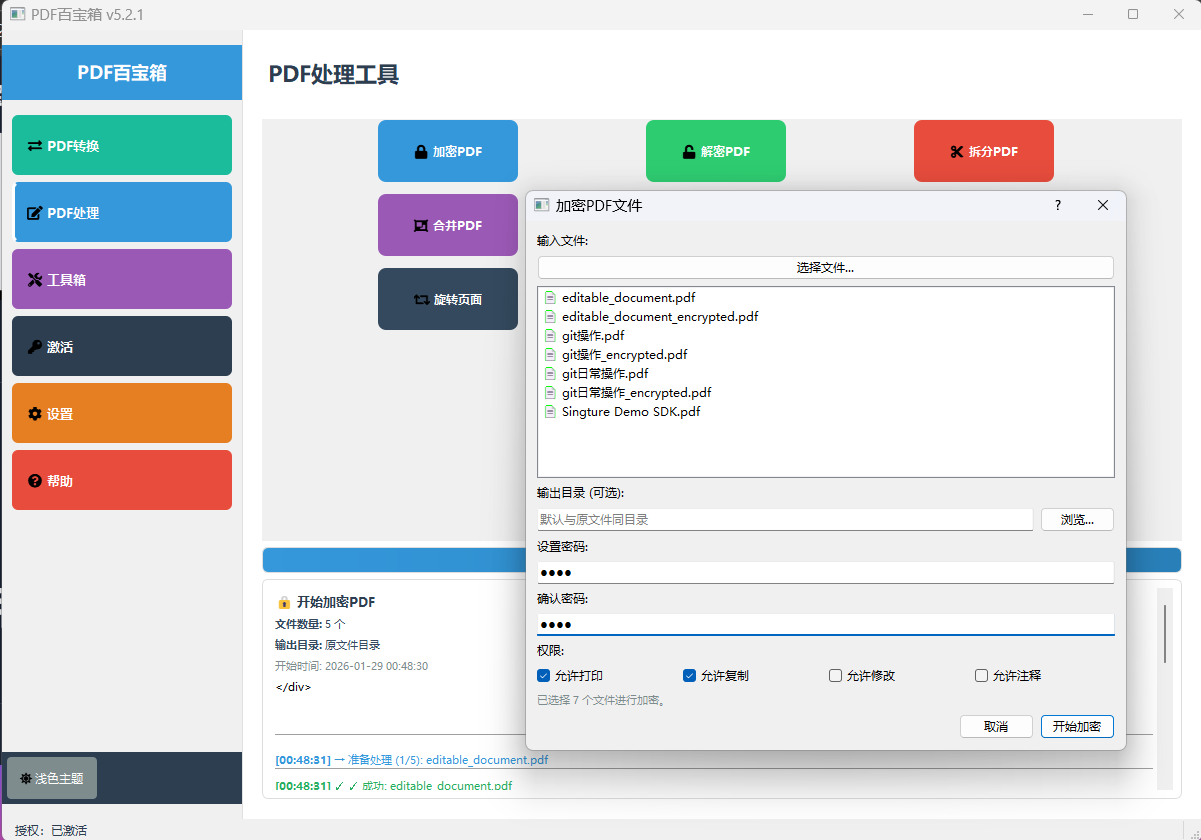Enable the 允许修改 permission

[835, 675]
